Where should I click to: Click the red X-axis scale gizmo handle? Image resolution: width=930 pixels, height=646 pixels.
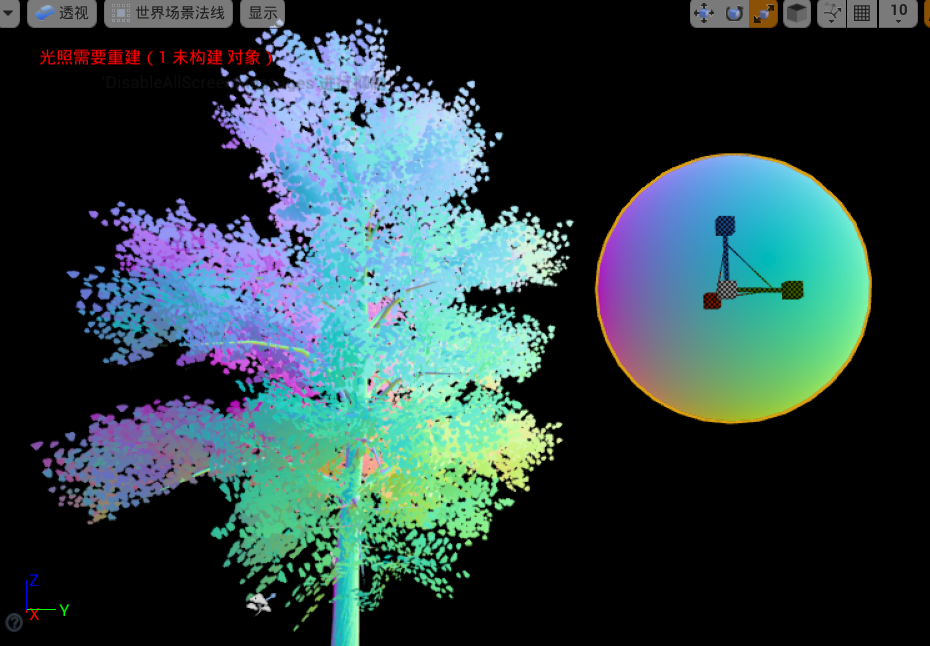(712, 301)
